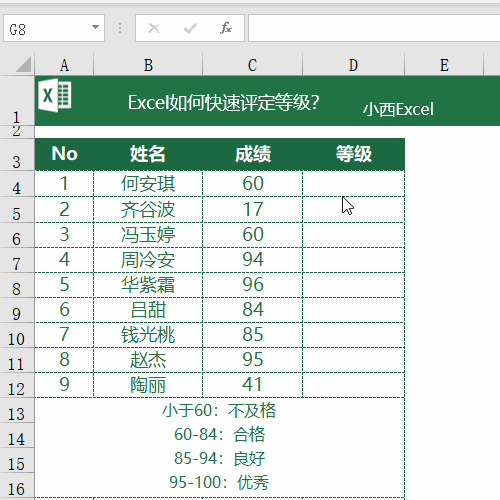Image resolution: width=500 pixels, height=500 pixels.
Task: Click the Excel logo icon in the banner
Action: click(x=54, y=95)
